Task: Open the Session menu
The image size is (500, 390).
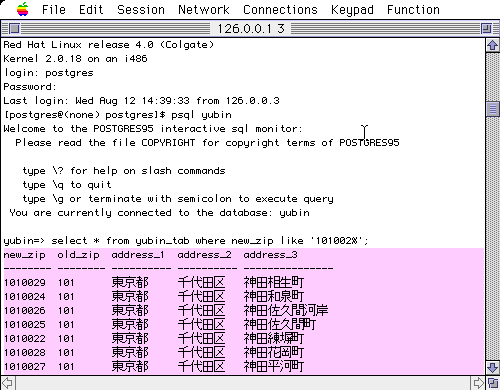Action: coord(141,10)
